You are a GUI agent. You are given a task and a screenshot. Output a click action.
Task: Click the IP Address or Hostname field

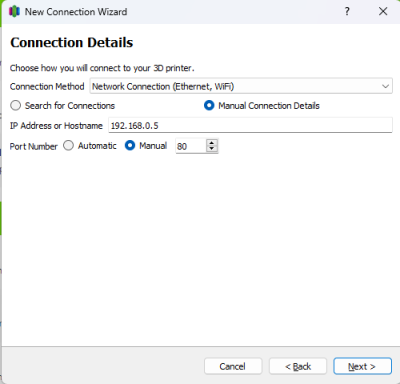coord(250,125)
